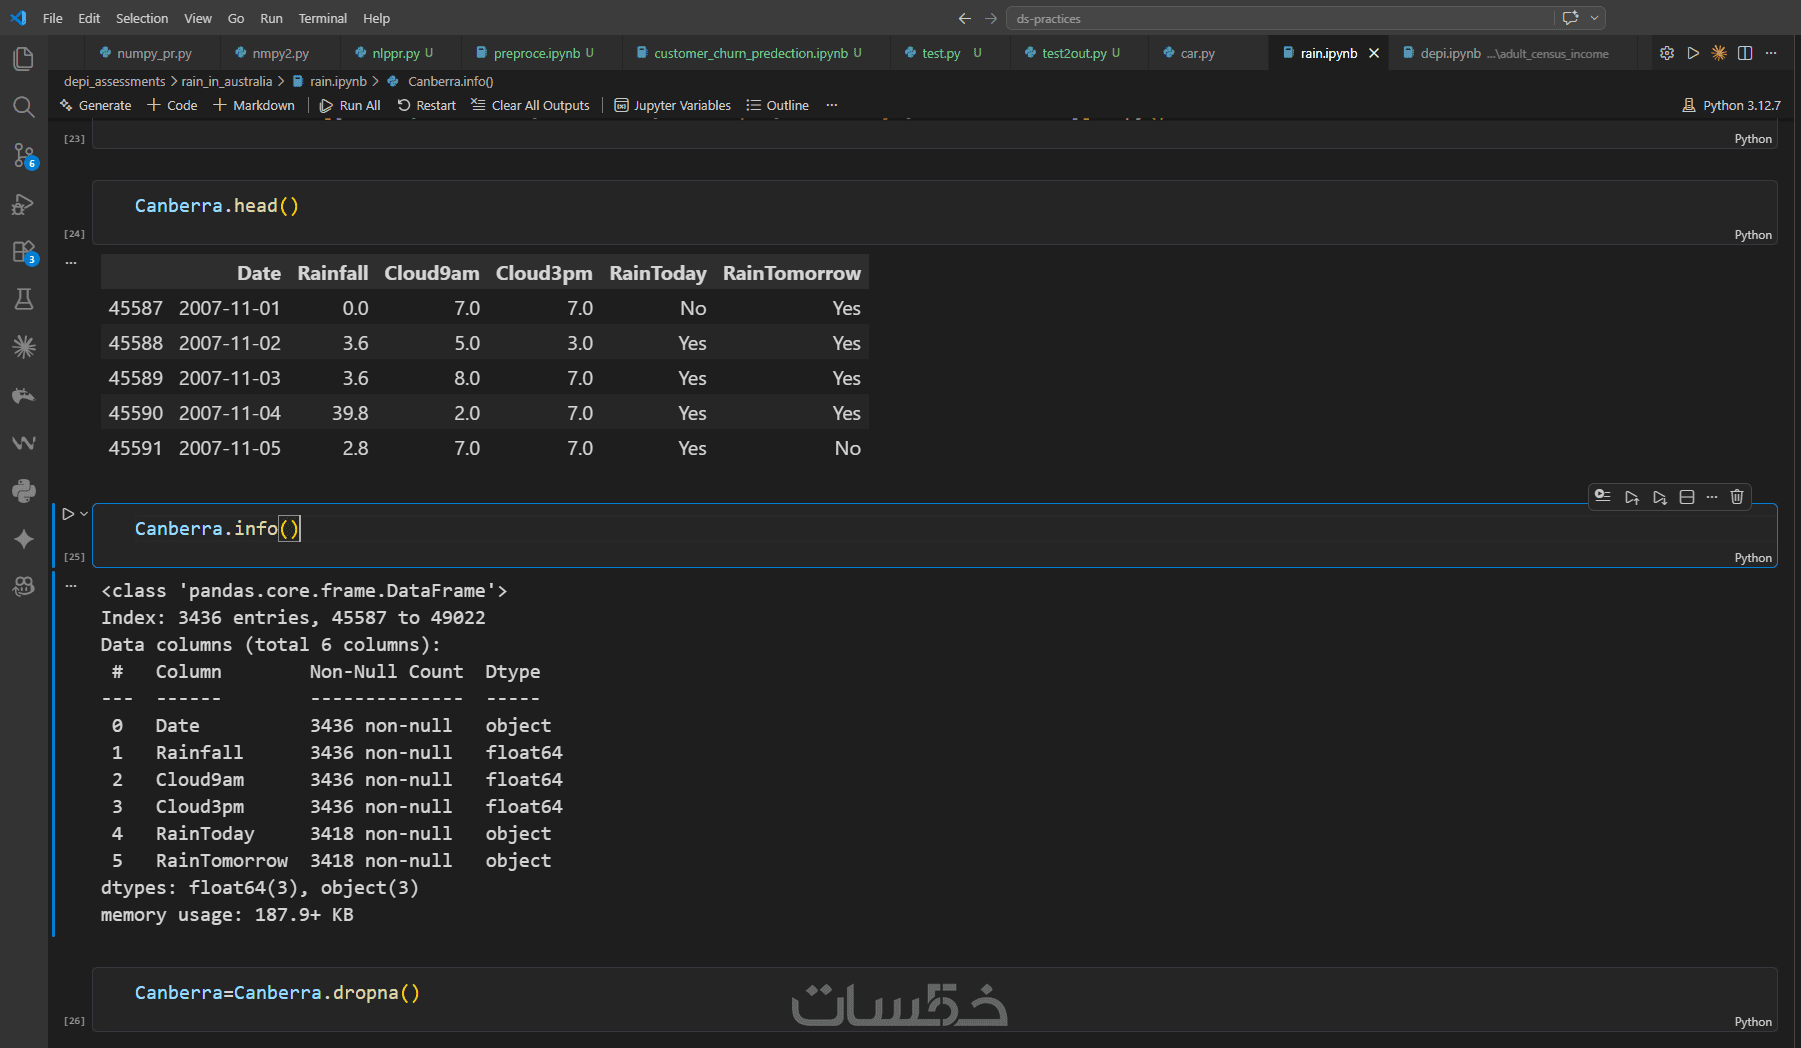1801x1048 pixels.
Task: Expand run options next to cell run button
Action: pyautogui.click(x=84, y=514)
